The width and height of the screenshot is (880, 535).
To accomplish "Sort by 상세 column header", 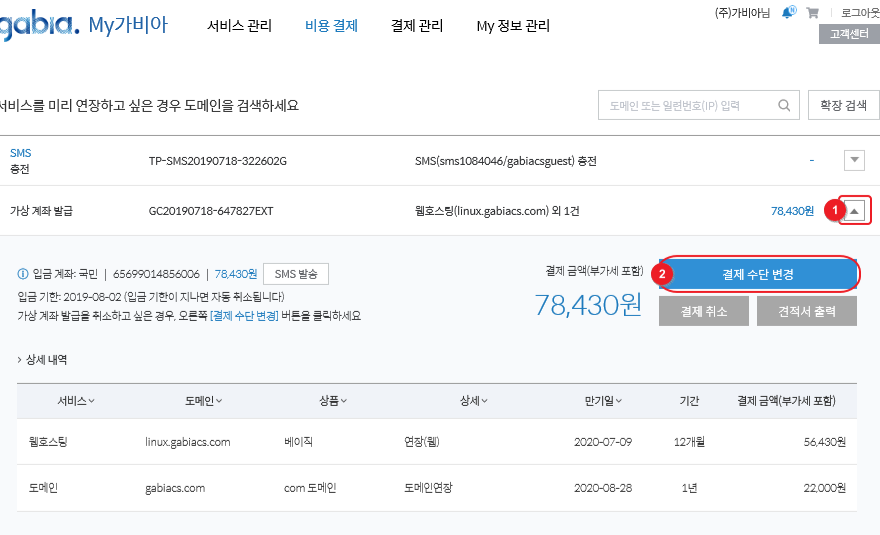I will click(474, 401).
